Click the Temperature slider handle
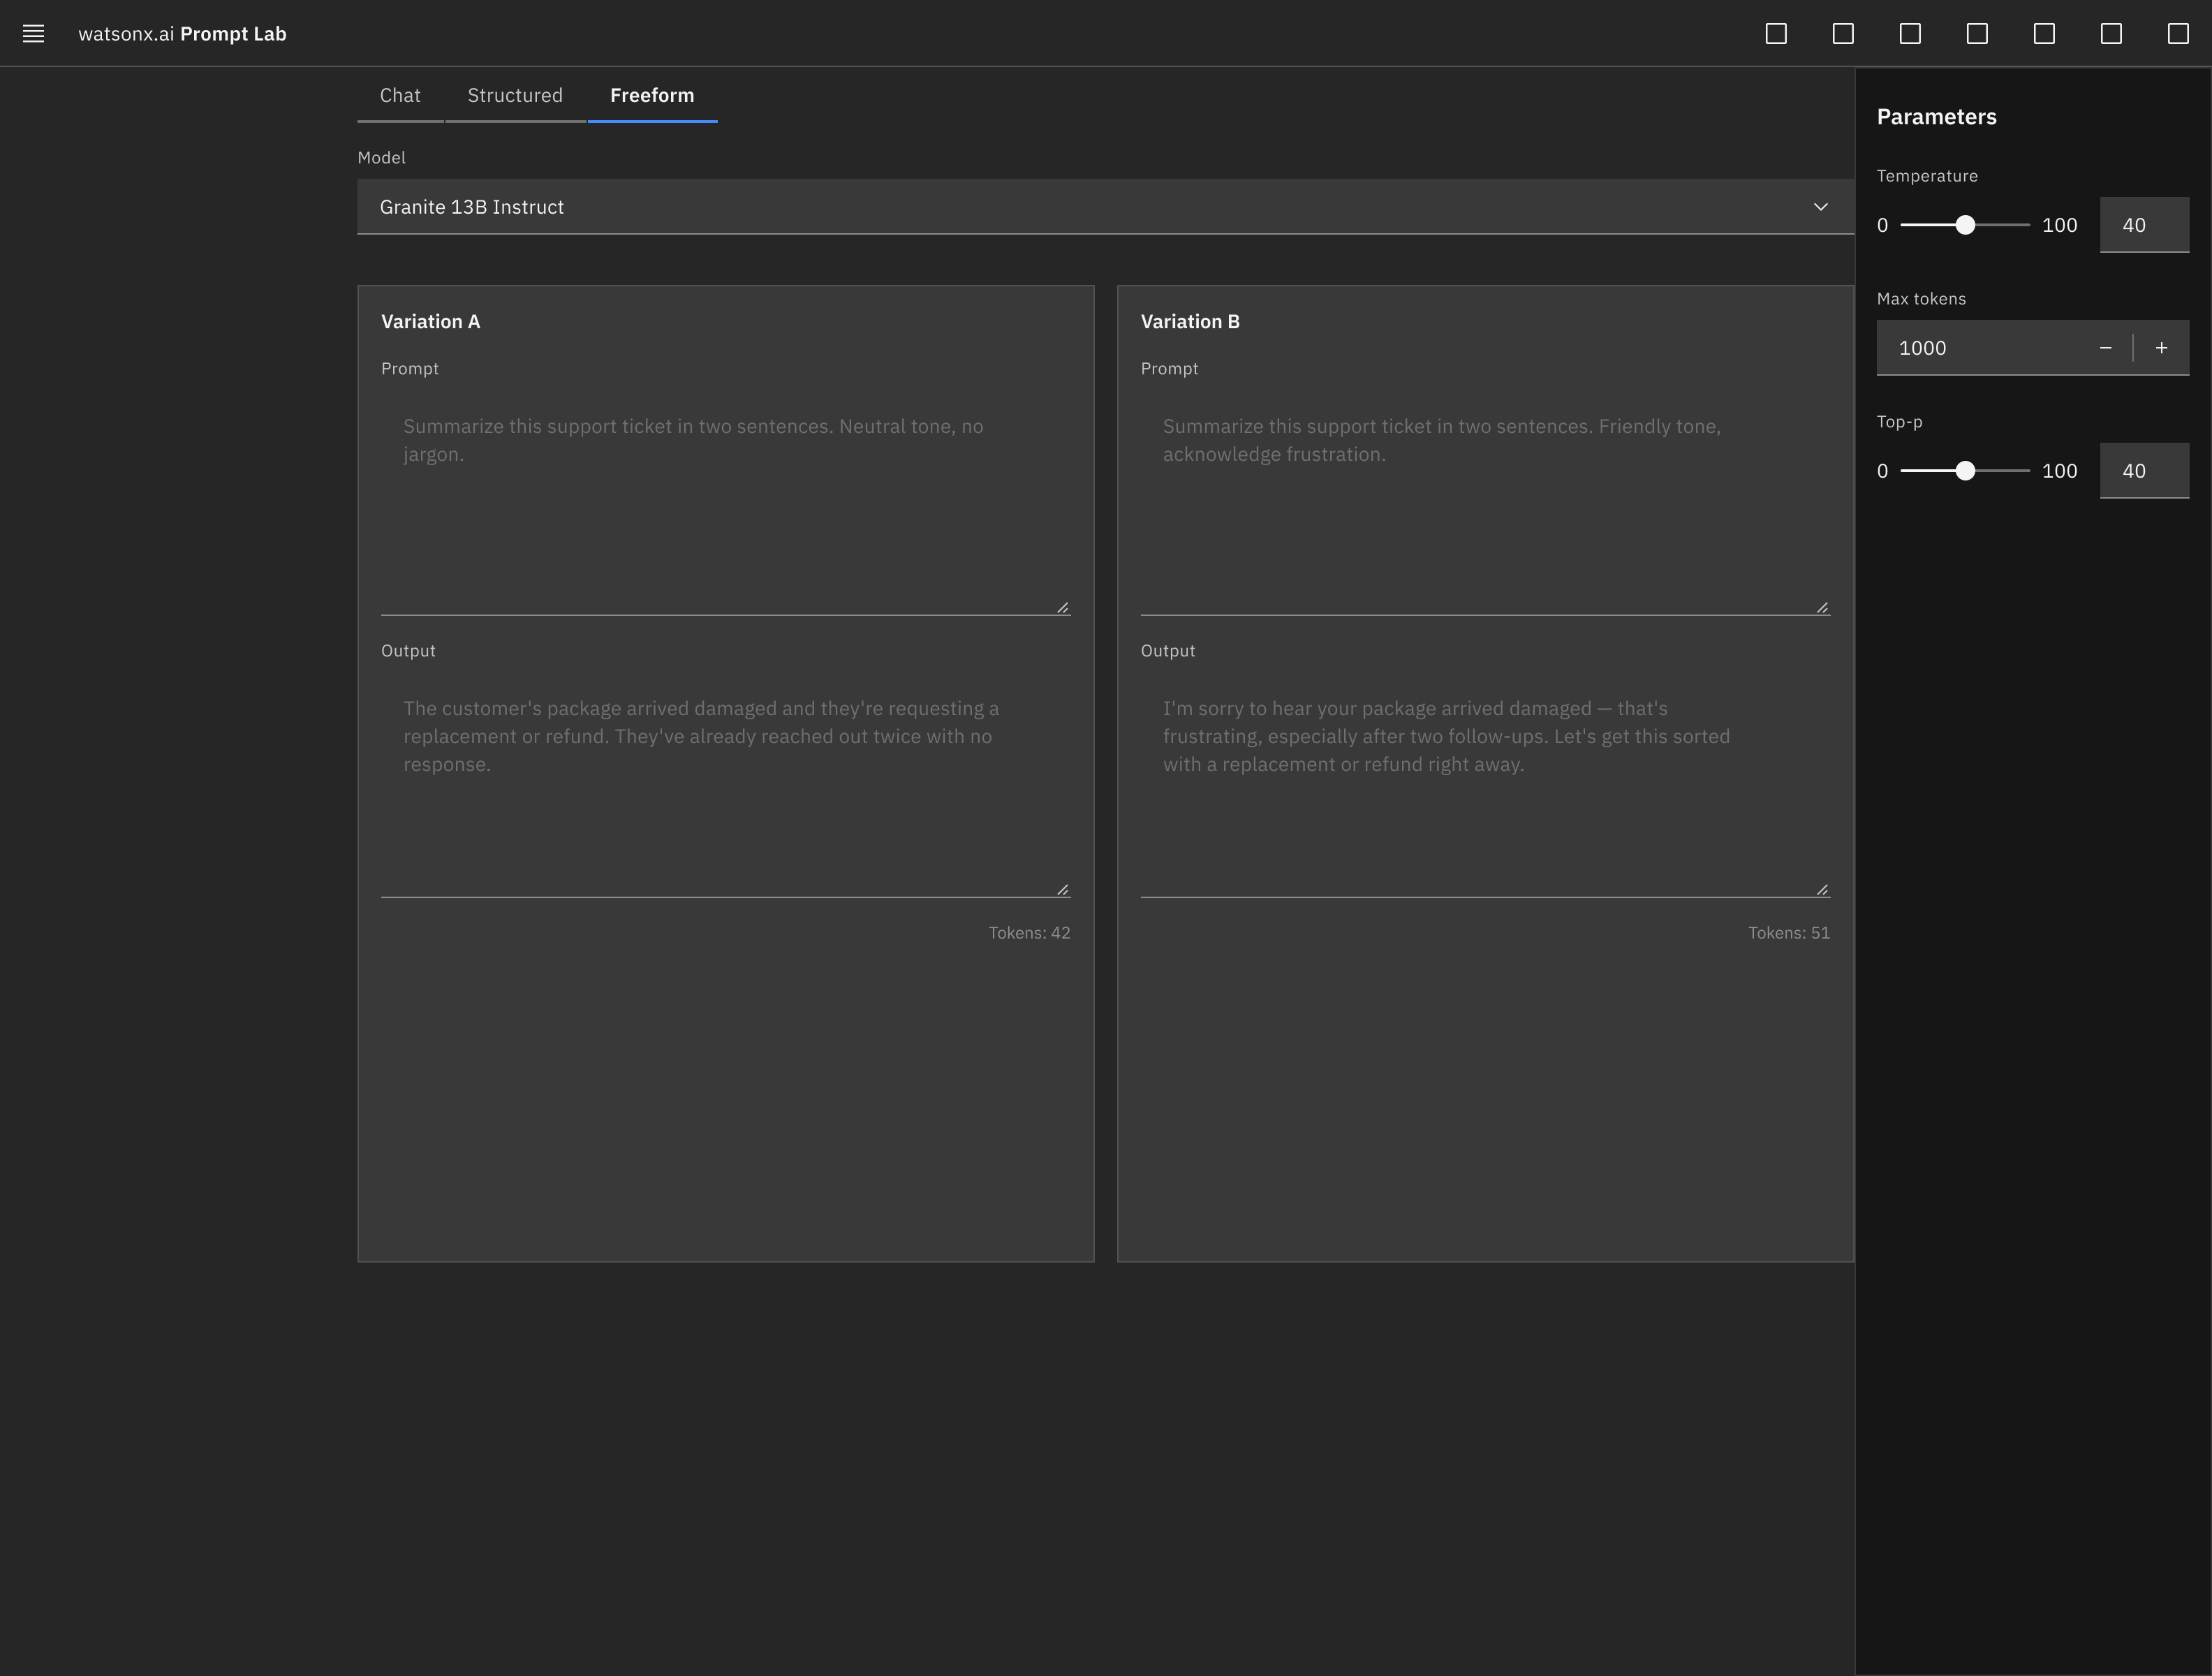Viewport: 2212px width, 1676px height. click(1965, 225)
